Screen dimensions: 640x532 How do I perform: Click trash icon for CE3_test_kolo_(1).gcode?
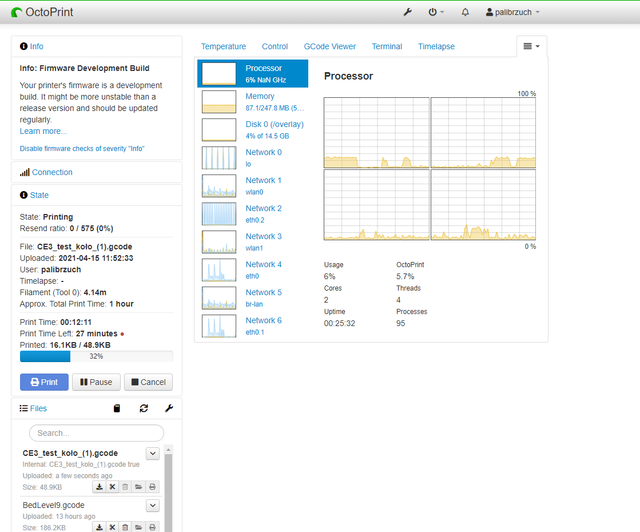125,487
